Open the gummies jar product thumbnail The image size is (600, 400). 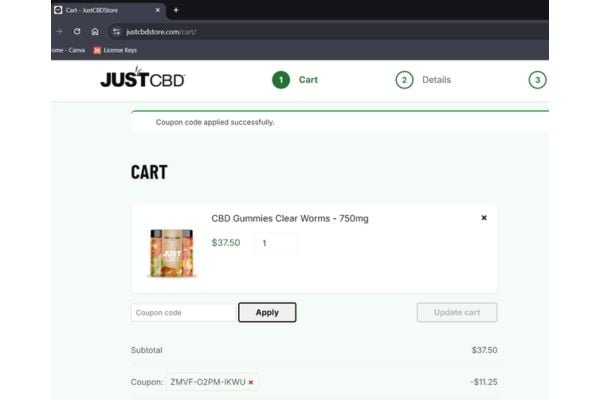[172, 253]
